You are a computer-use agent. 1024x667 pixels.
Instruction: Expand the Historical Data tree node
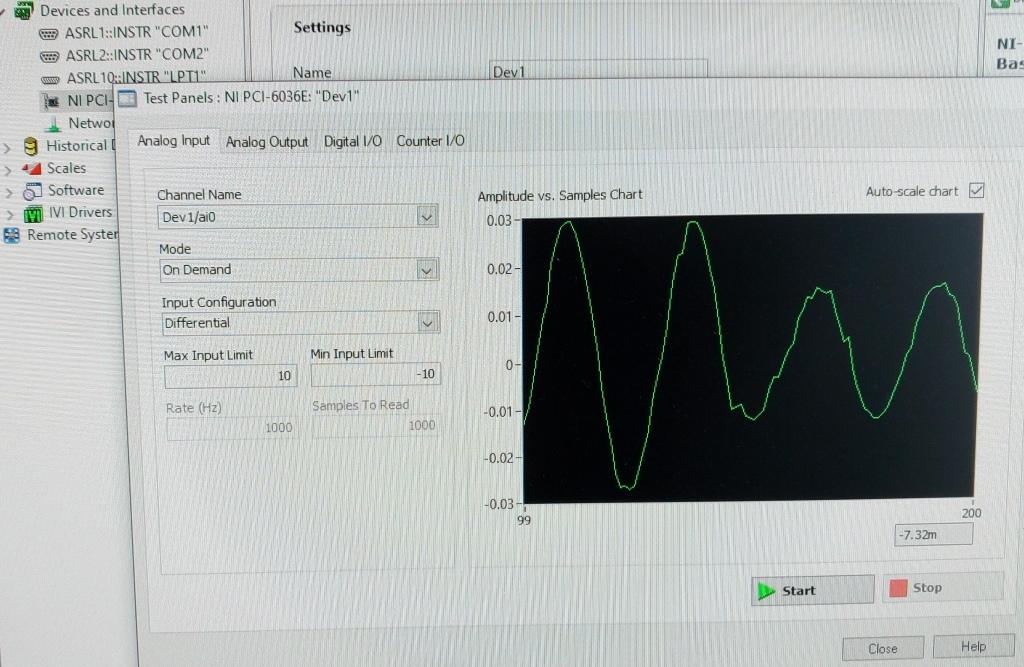point(7,148)
